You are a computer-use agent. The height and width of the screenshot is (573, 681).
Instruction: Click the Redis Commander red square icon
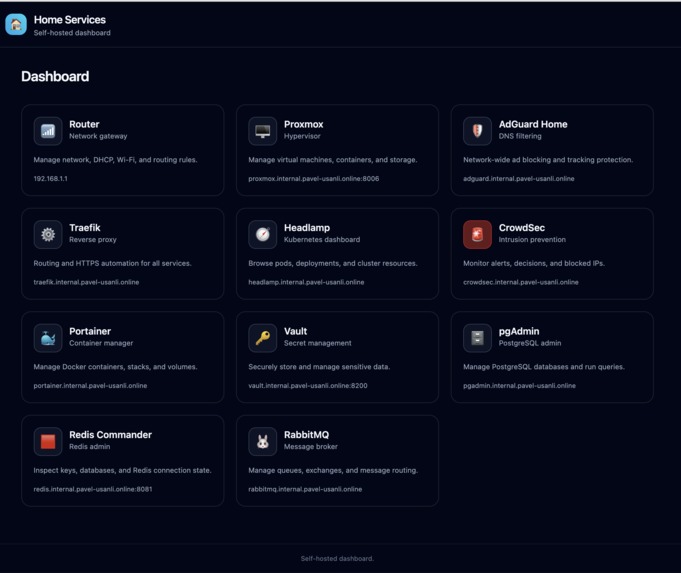pos(48,441)
